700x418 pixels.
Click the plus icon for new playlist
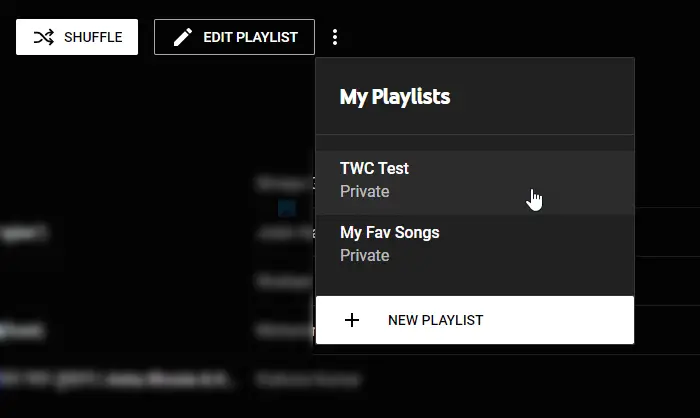point(351,320)
